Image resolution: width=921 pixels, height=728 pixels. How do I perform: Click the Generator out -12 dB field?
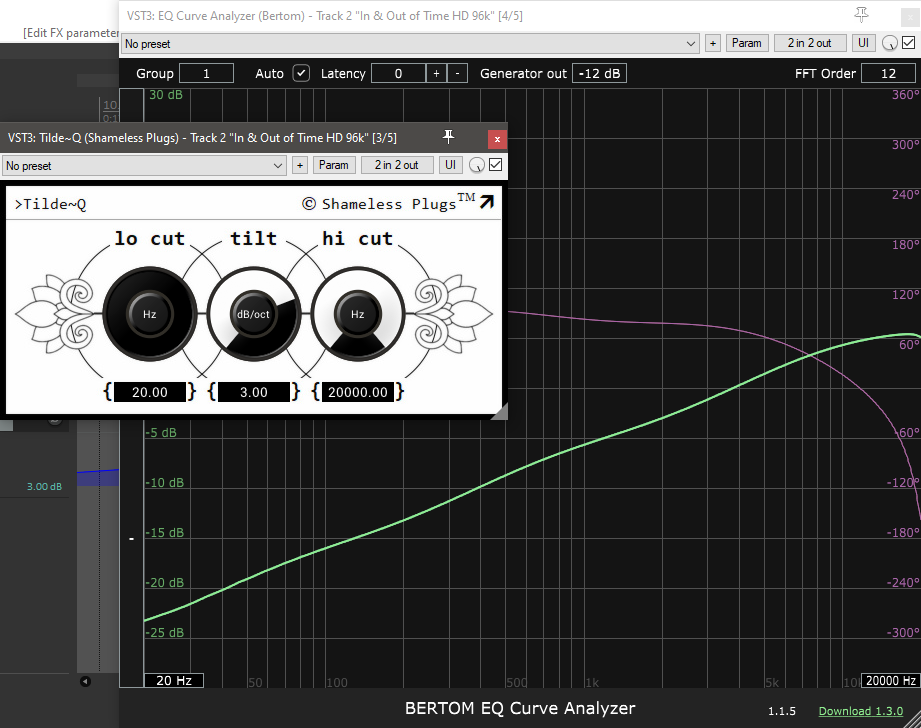(x=599, y=73)
